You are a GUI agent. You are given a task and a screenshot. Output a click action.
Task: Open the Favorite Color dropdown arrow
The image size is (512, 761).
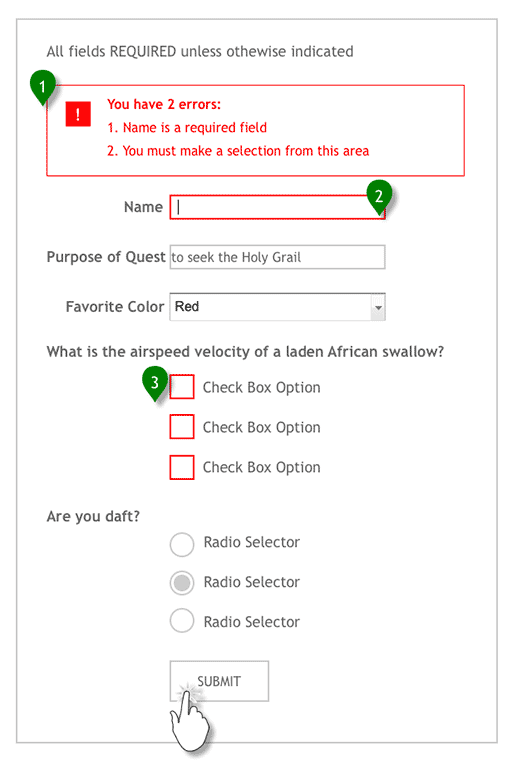378,307
